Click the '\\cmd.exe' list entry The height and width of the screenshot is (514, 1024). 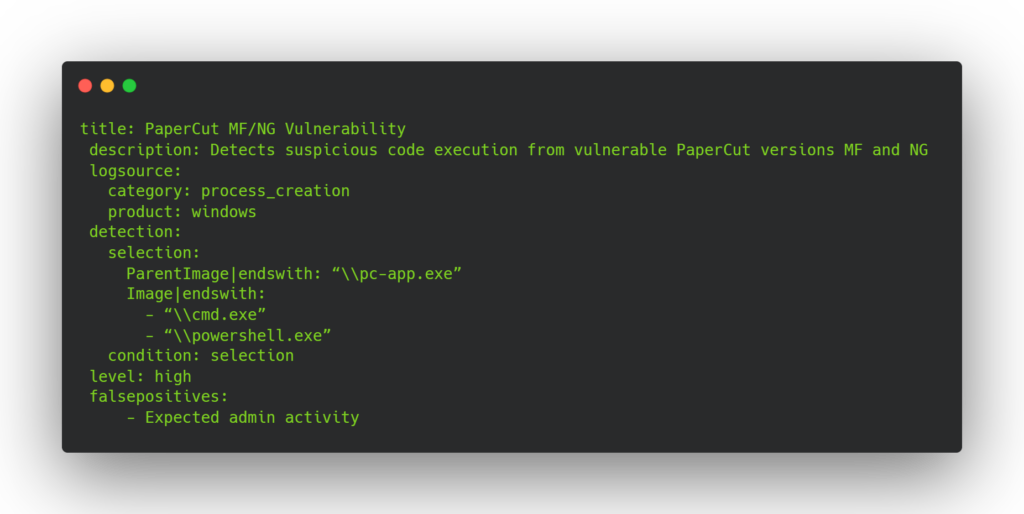pyautogui.click(x=214, y=315)
